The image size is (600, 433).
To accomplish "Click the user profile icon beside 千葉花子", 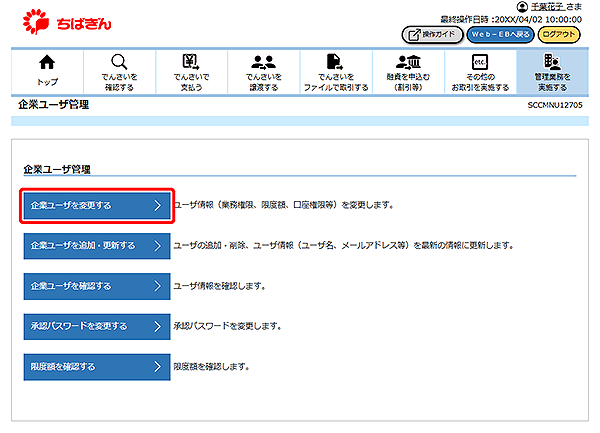I will 522,7.
